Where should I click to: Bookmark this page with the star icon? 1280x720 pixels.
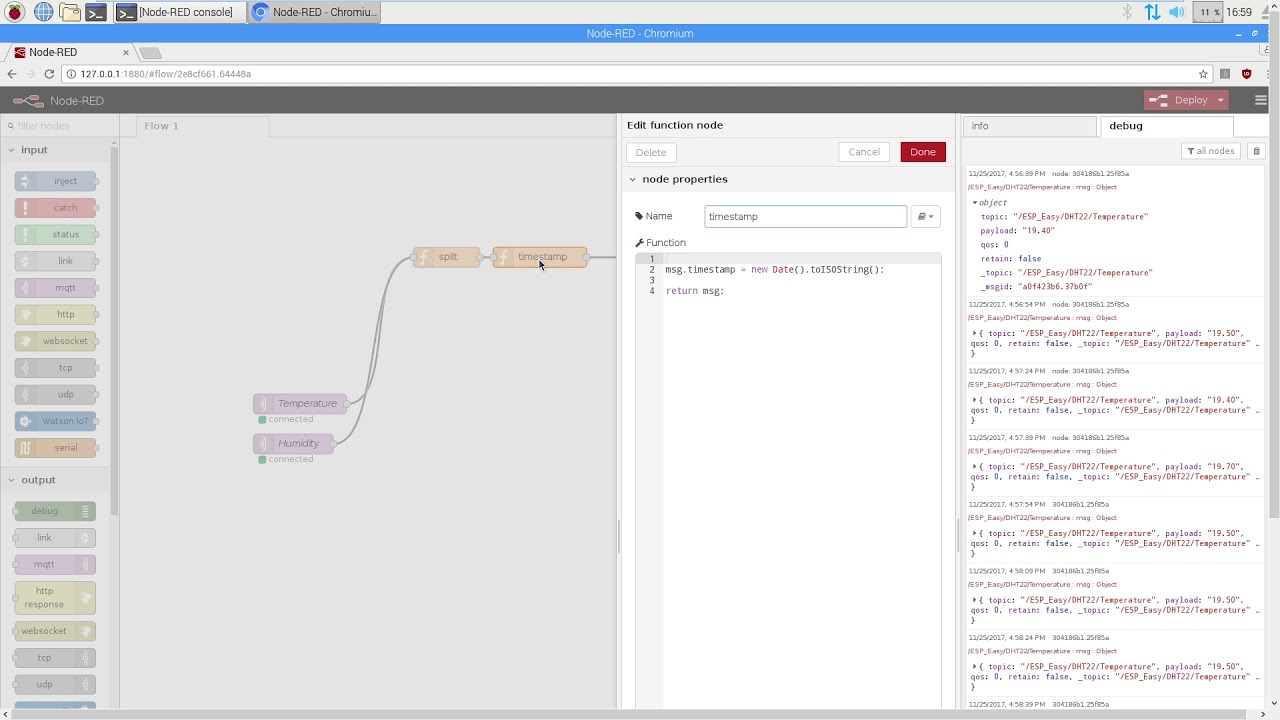pos(1203,74)
